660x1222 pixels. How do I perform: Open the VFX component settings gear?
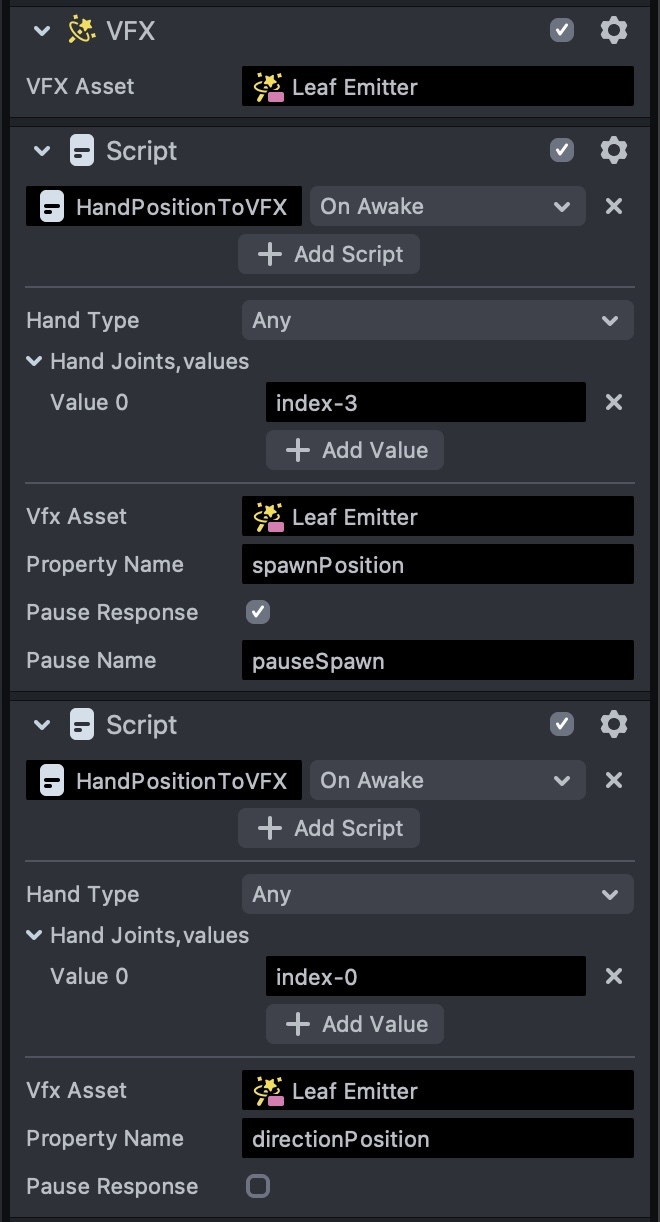[x=613, y=31]
